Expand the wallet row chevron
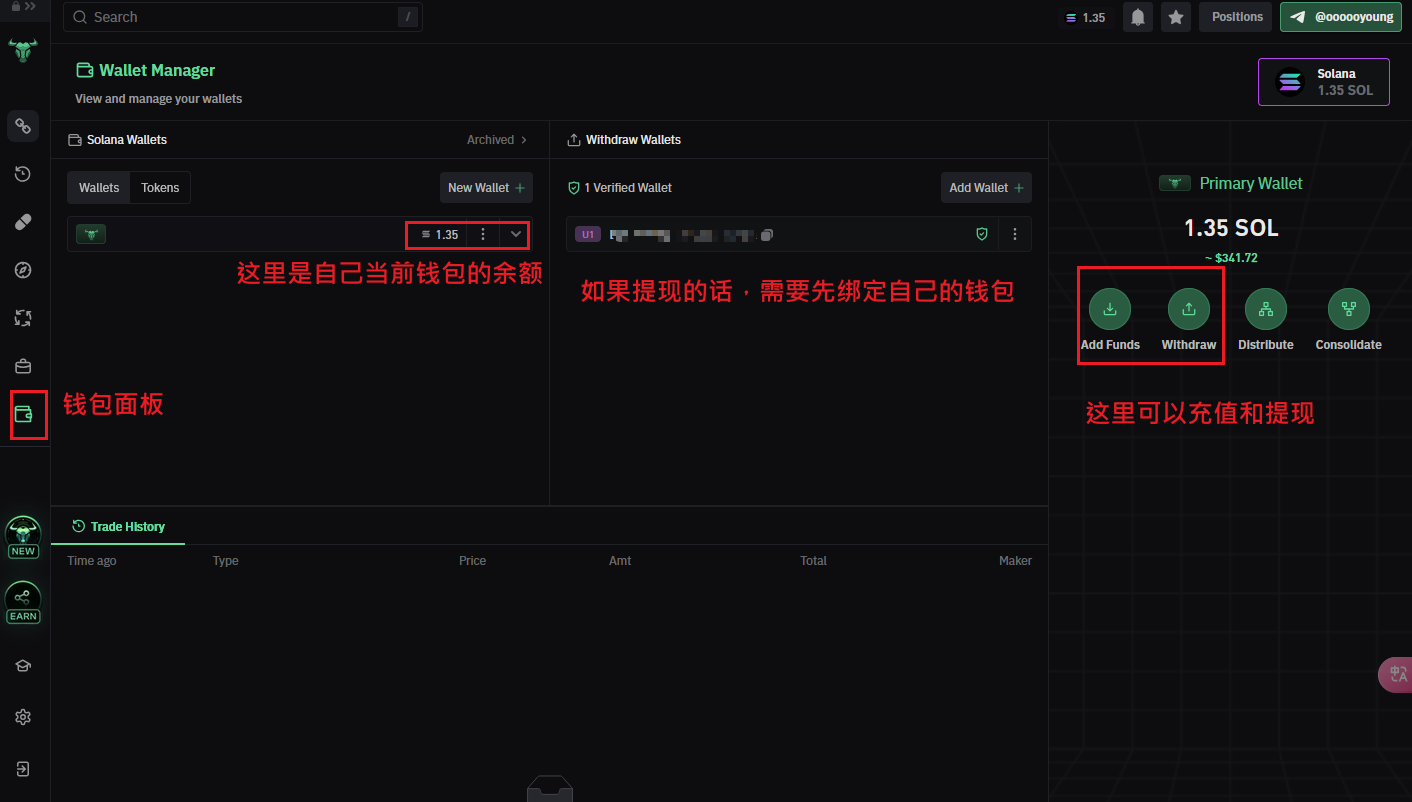Viewport: 1412px width, 802px height. click(515, 234)
